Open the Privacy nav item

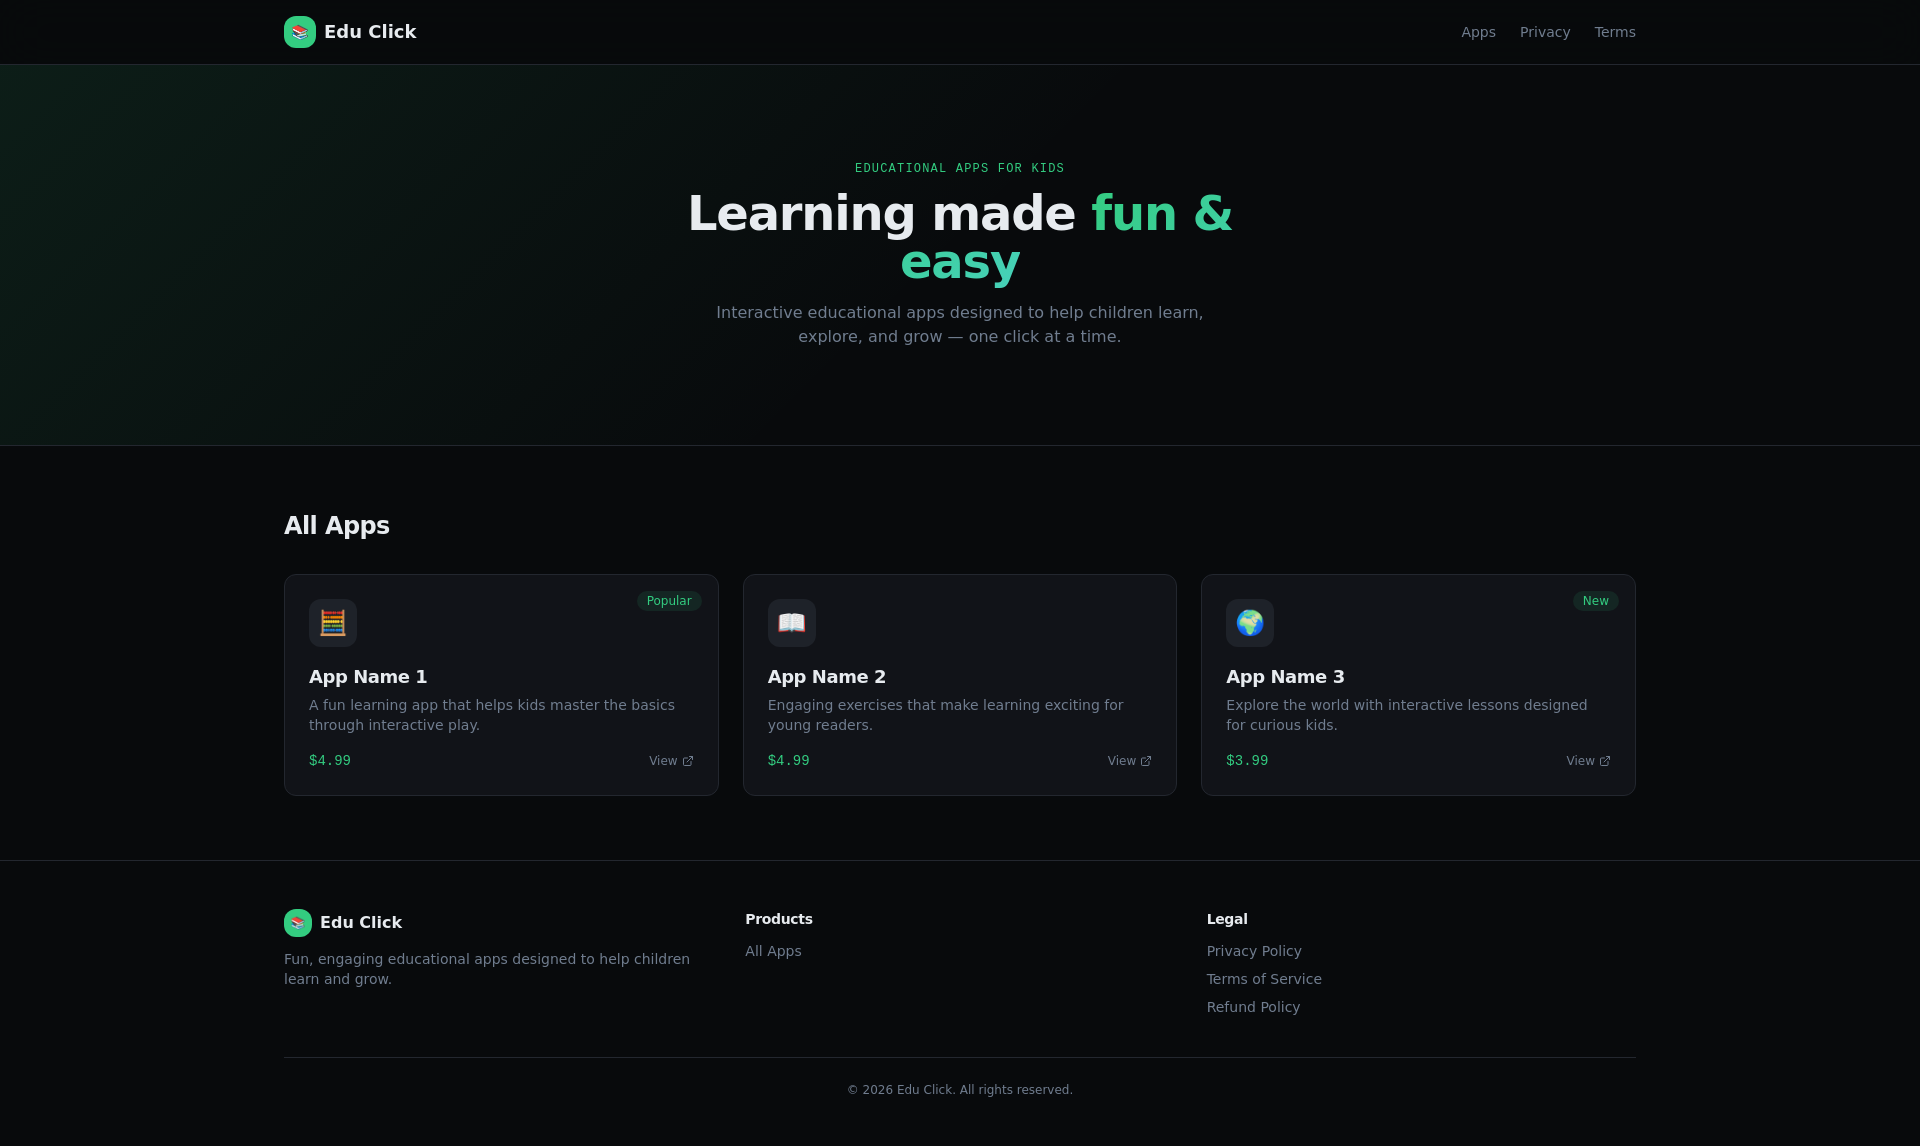coord(1545,32)
